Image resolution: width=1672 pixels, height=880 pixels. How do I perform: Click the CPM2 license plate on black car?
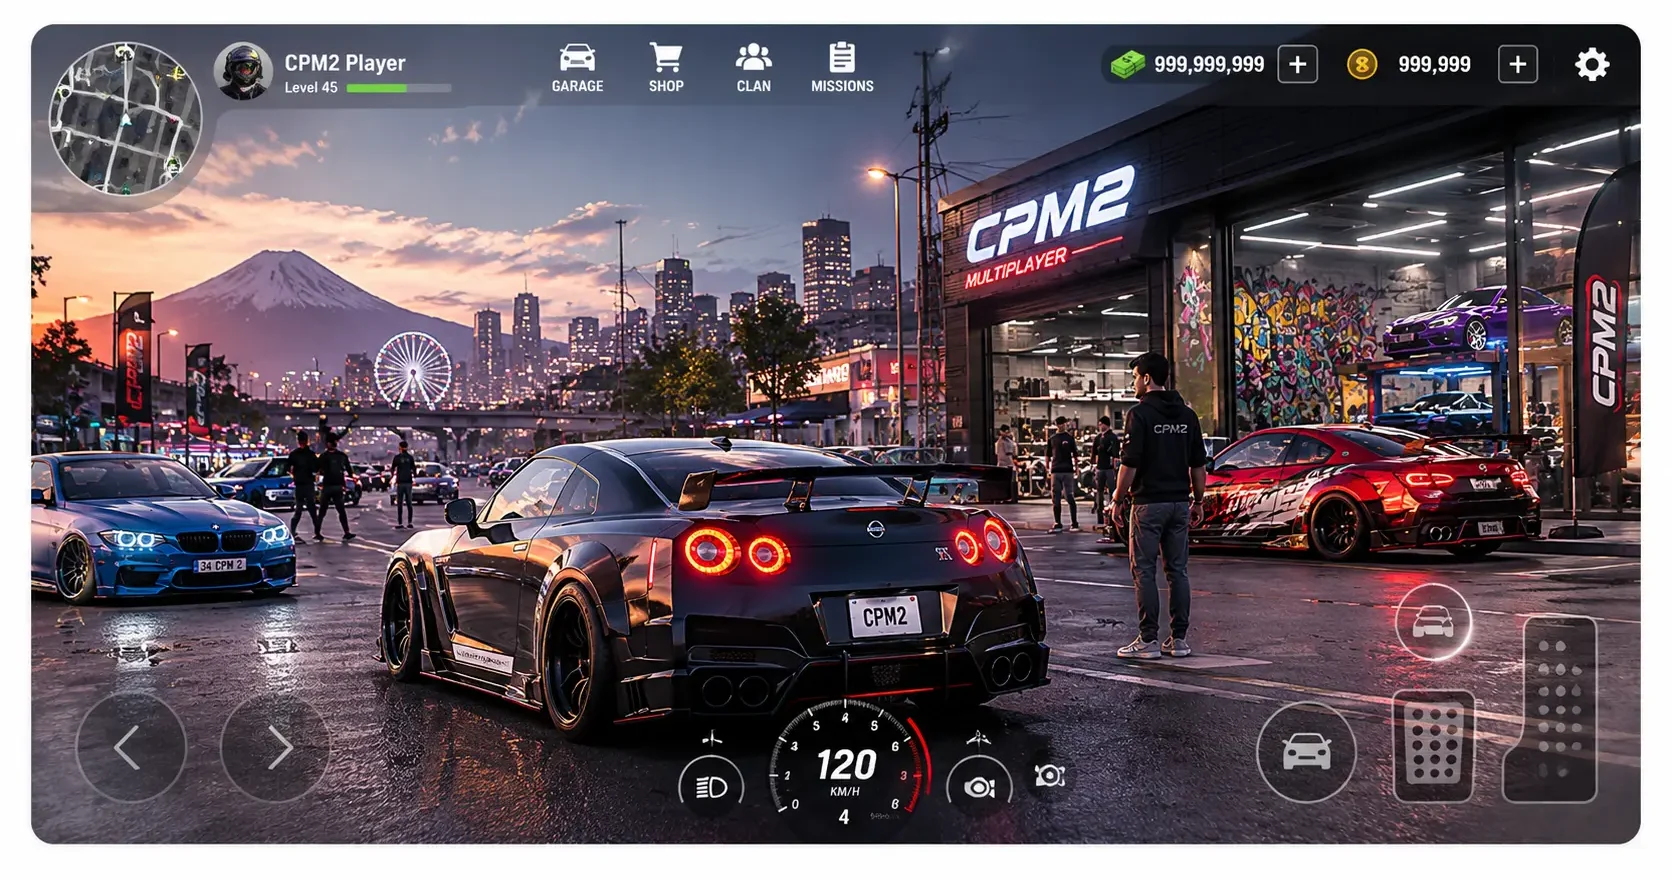tap(885, 616)
